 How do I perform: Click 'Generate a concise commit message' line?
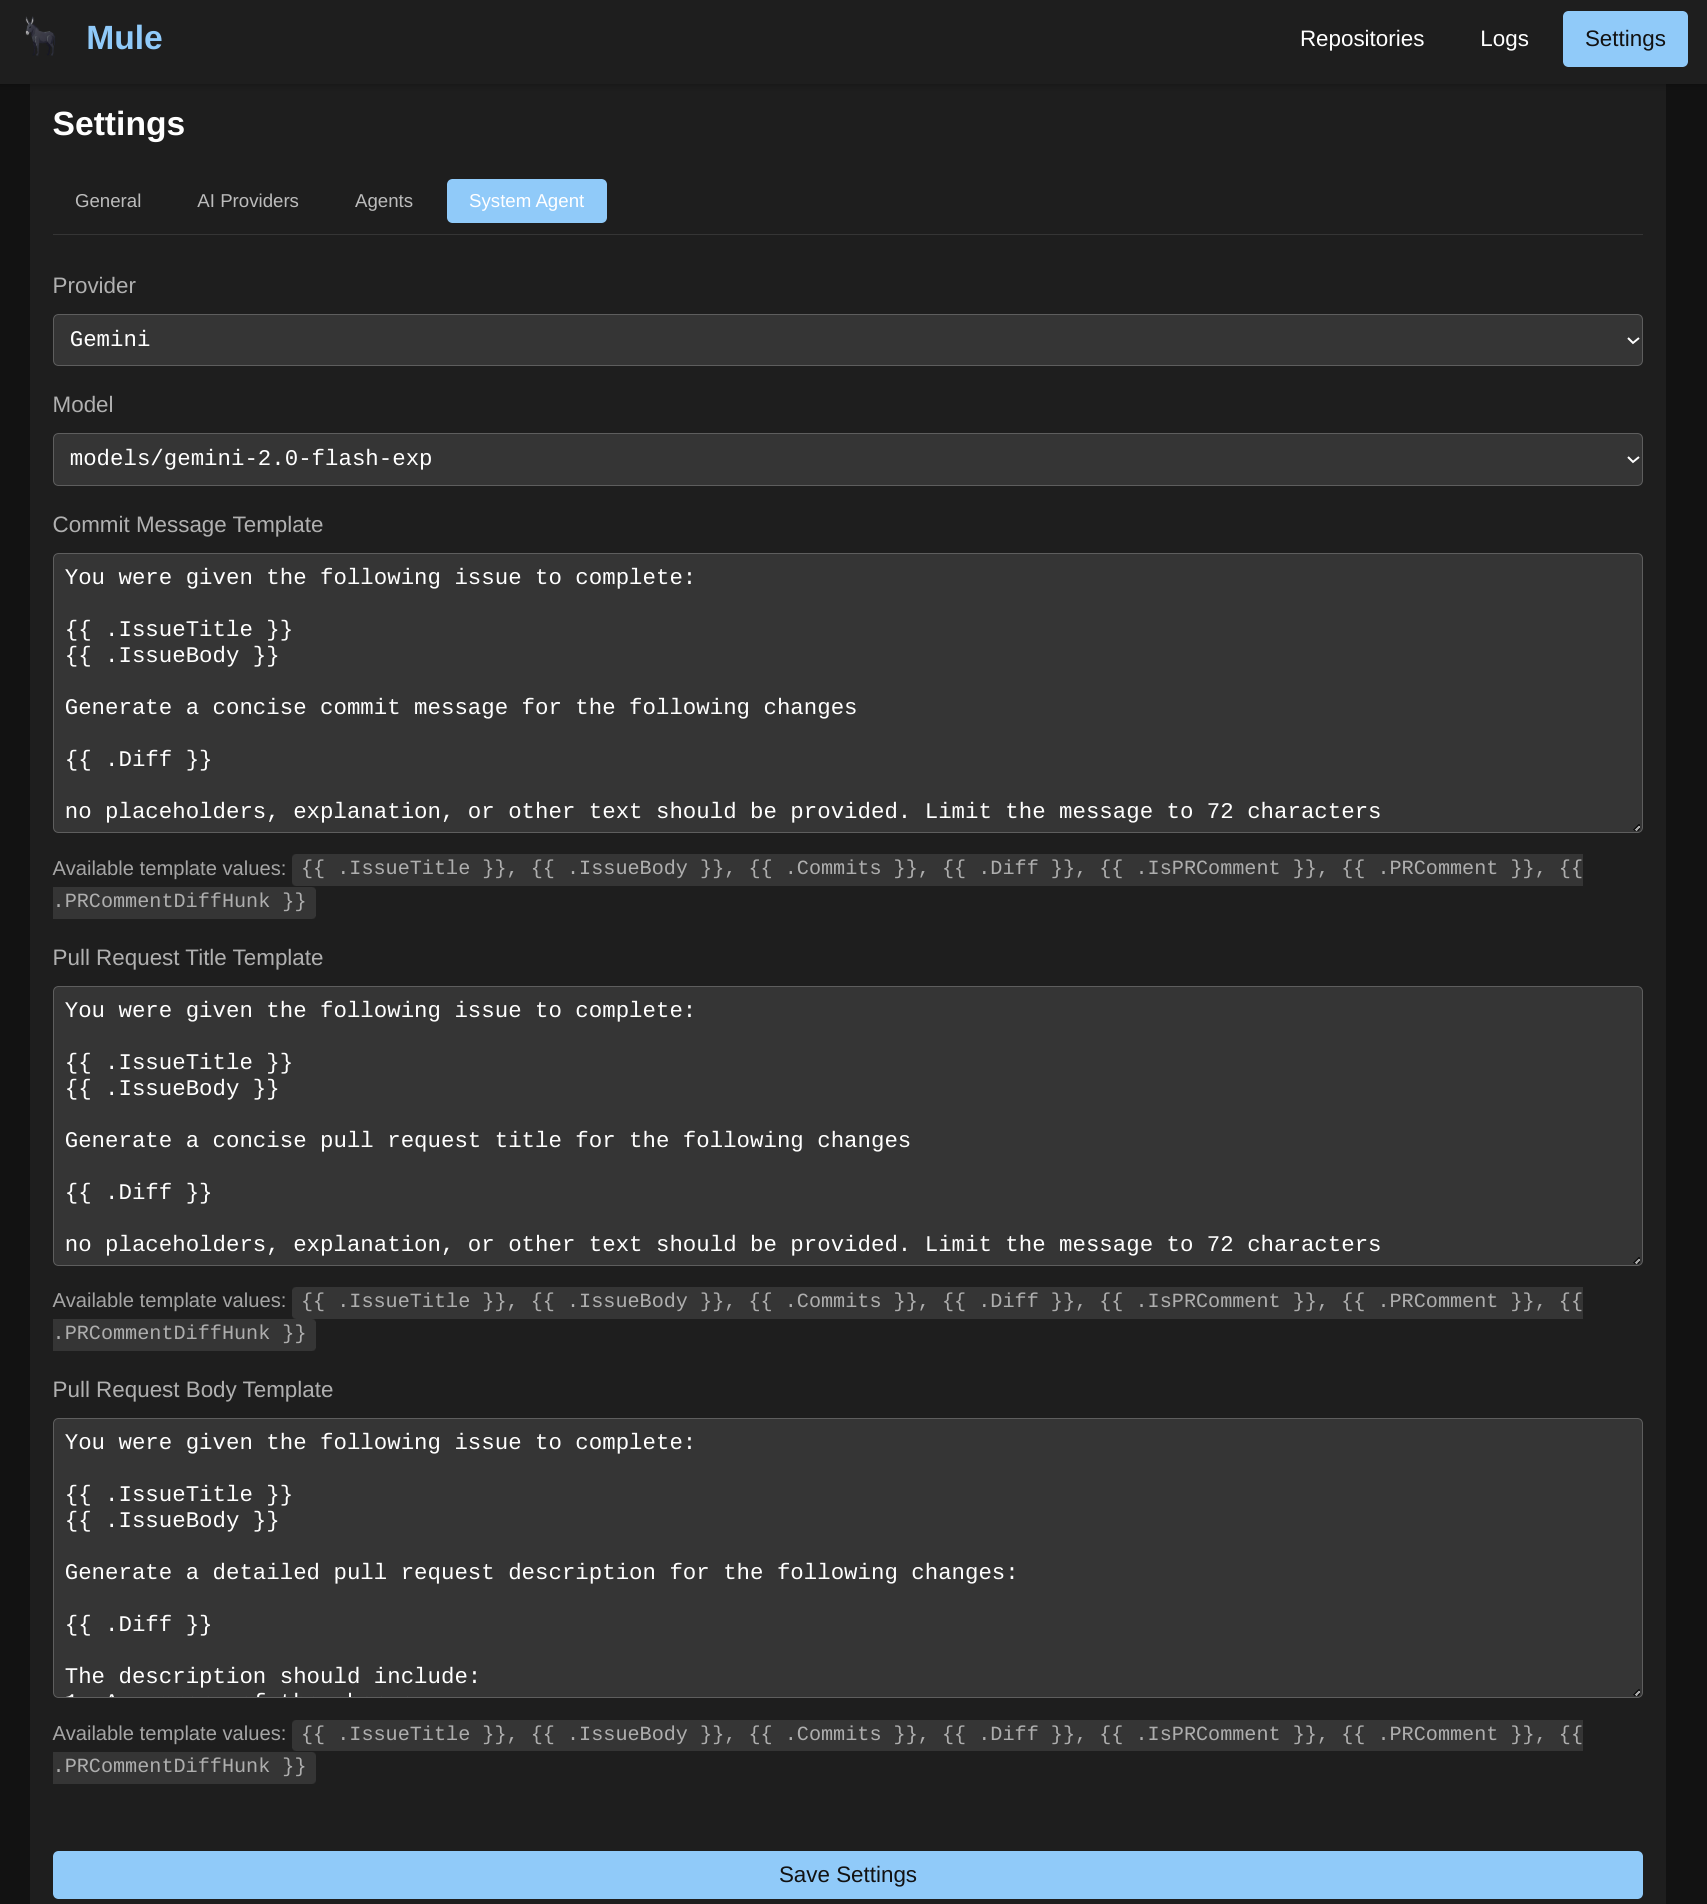coord(461,708)
